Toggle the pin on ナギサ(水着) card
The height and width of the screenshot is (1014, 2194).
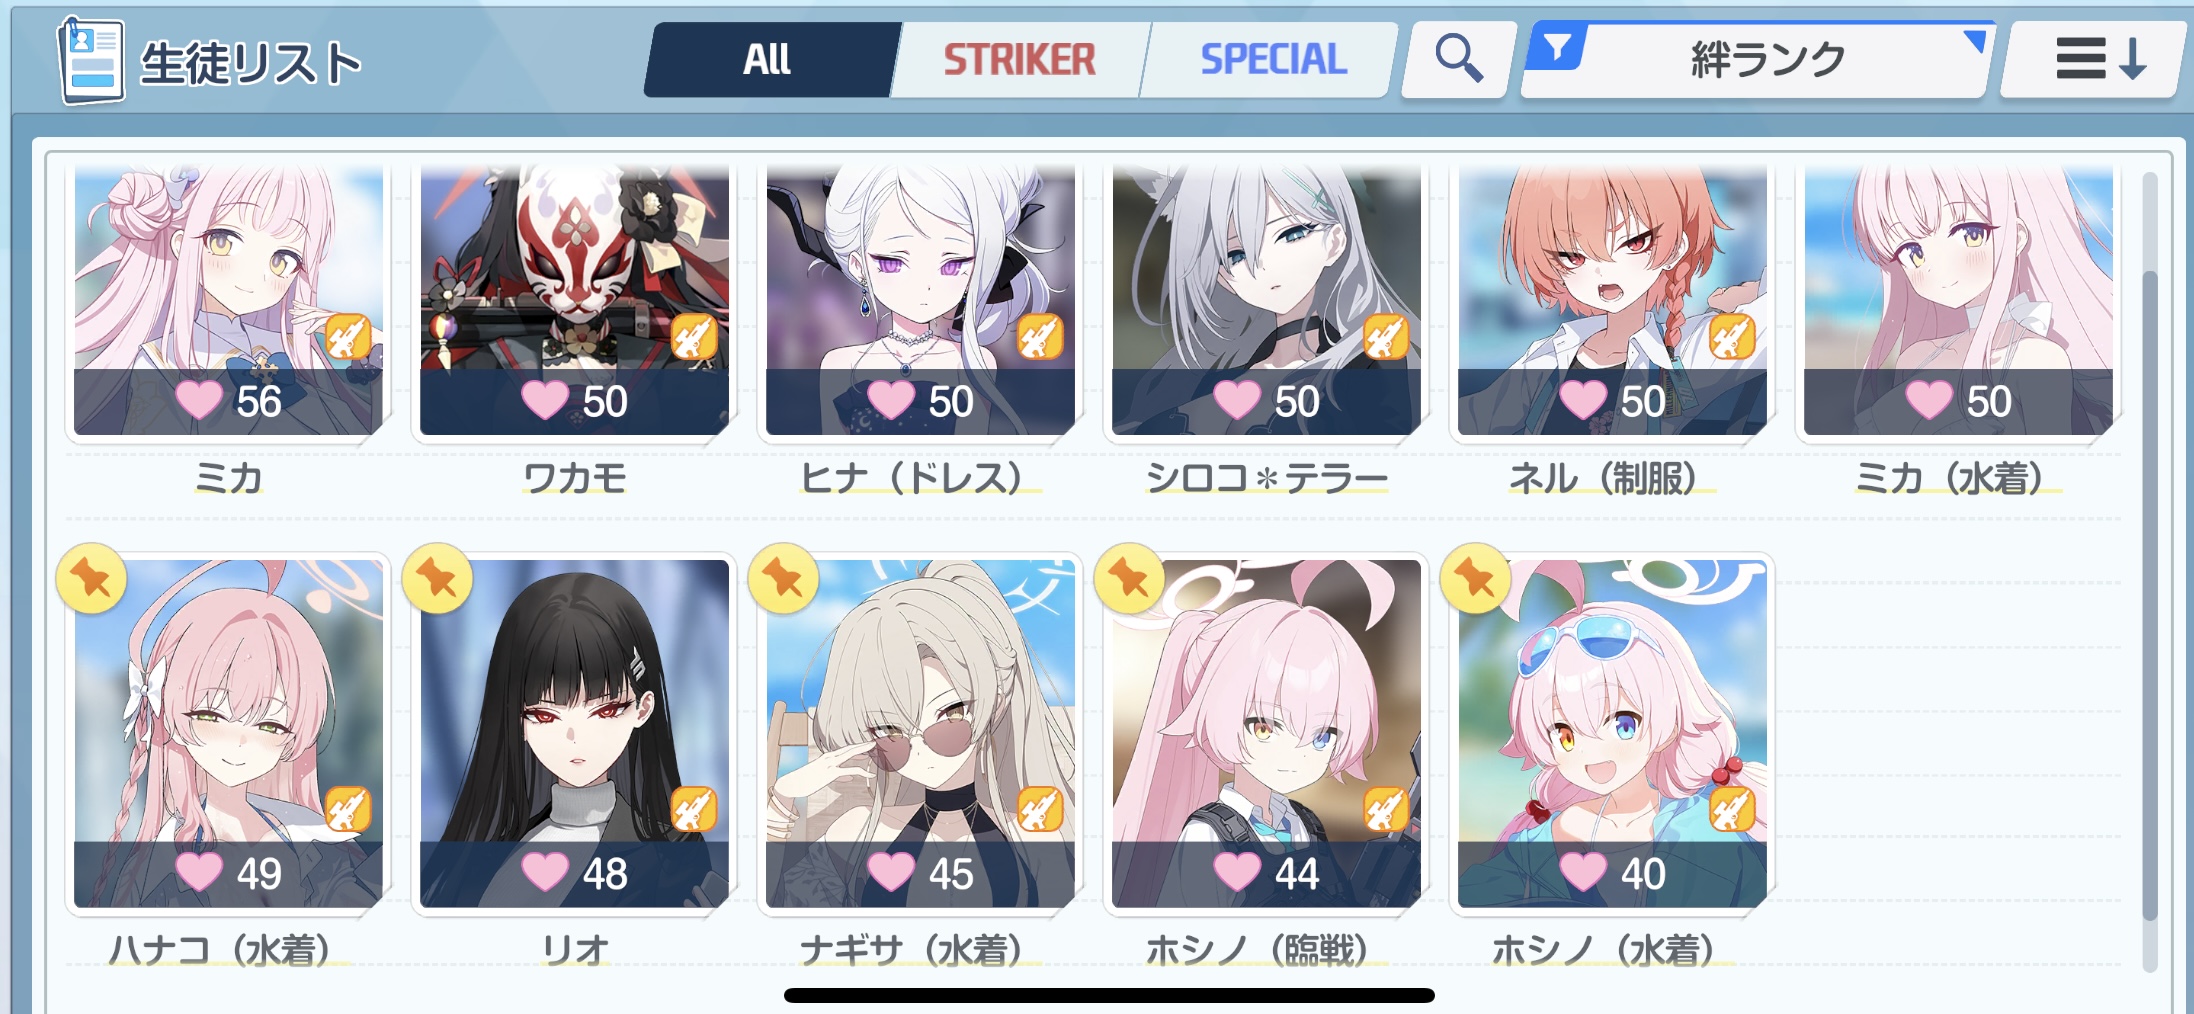[x=784, y=578]
